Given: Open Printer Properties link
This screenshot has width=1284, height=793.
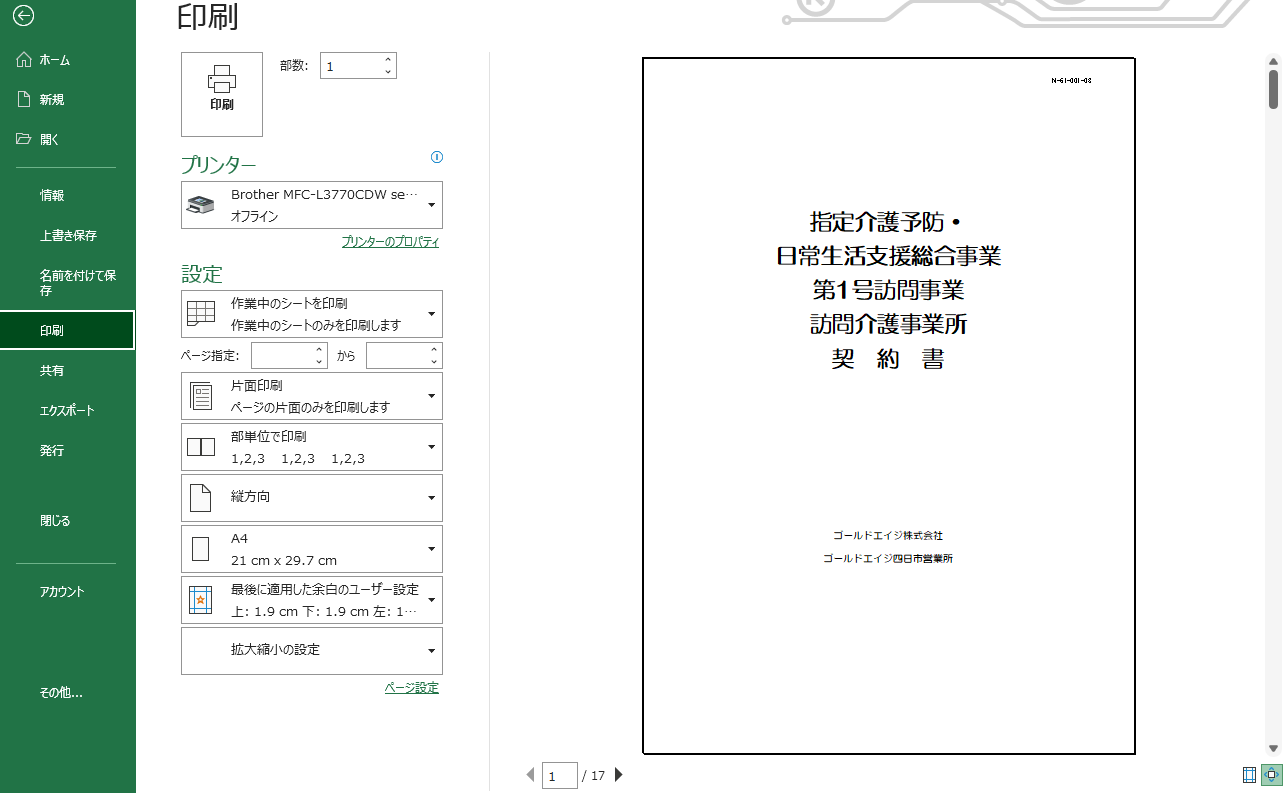Looking at the screenshot, I should click(390, 242).
